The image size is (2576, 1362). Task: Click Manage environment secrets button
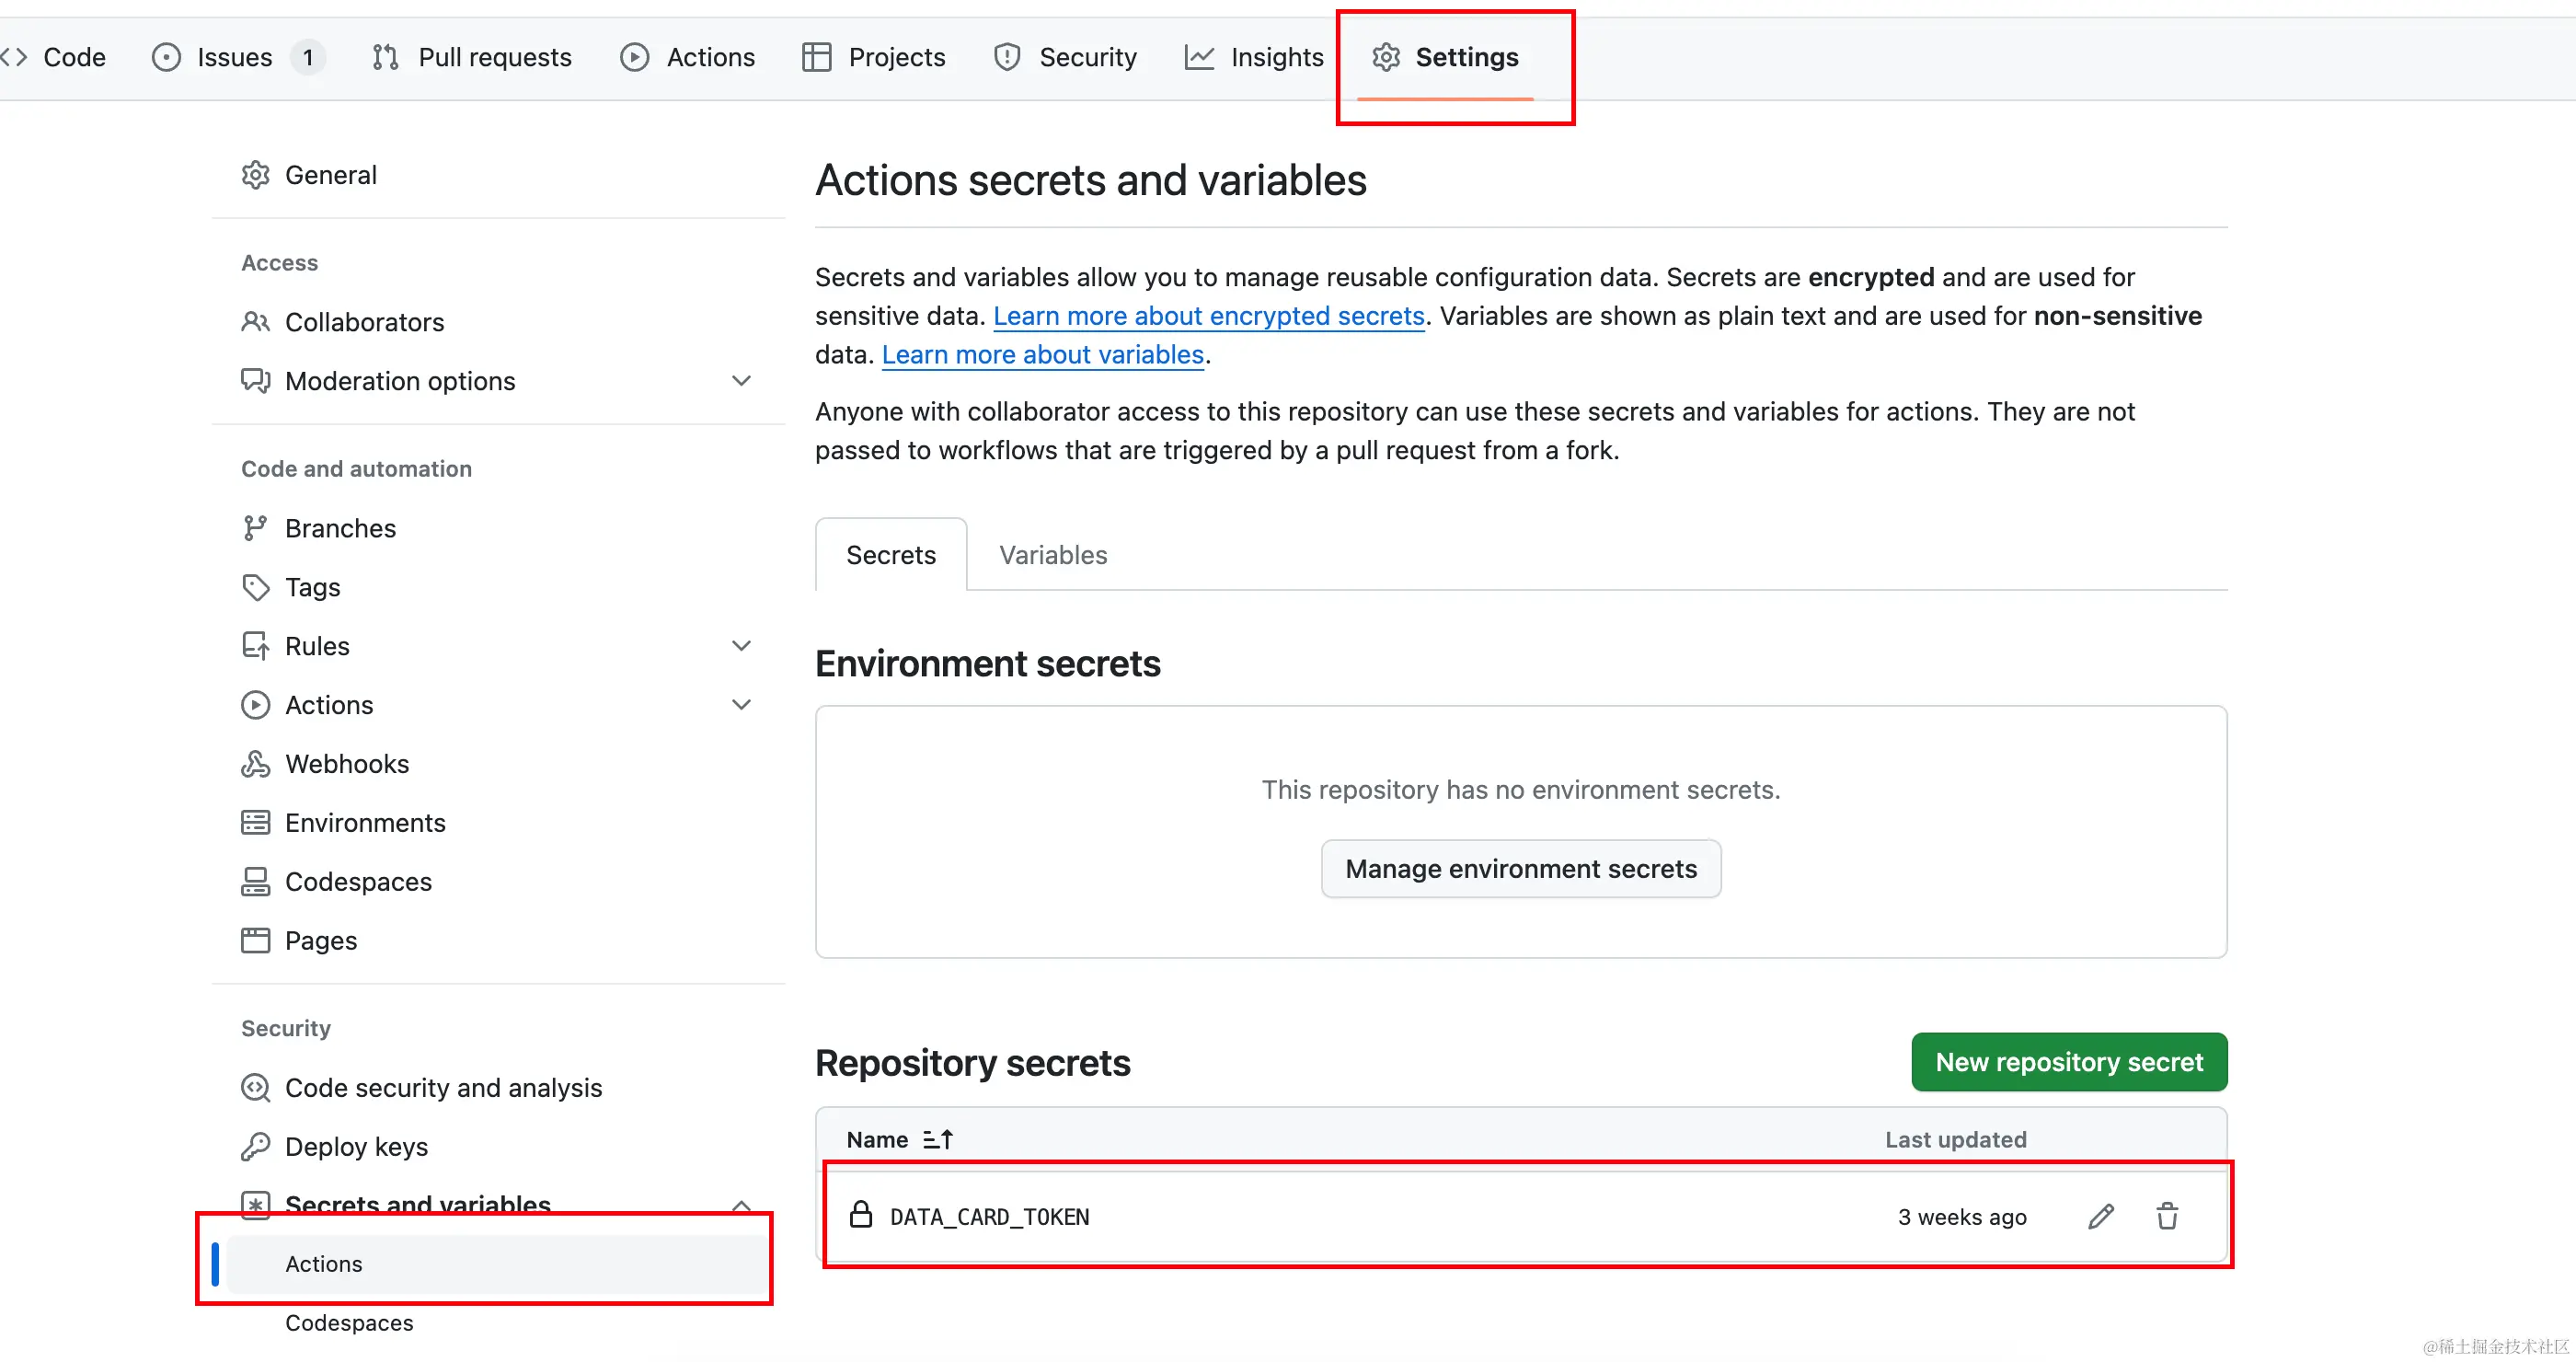[x=1520, y=869]
